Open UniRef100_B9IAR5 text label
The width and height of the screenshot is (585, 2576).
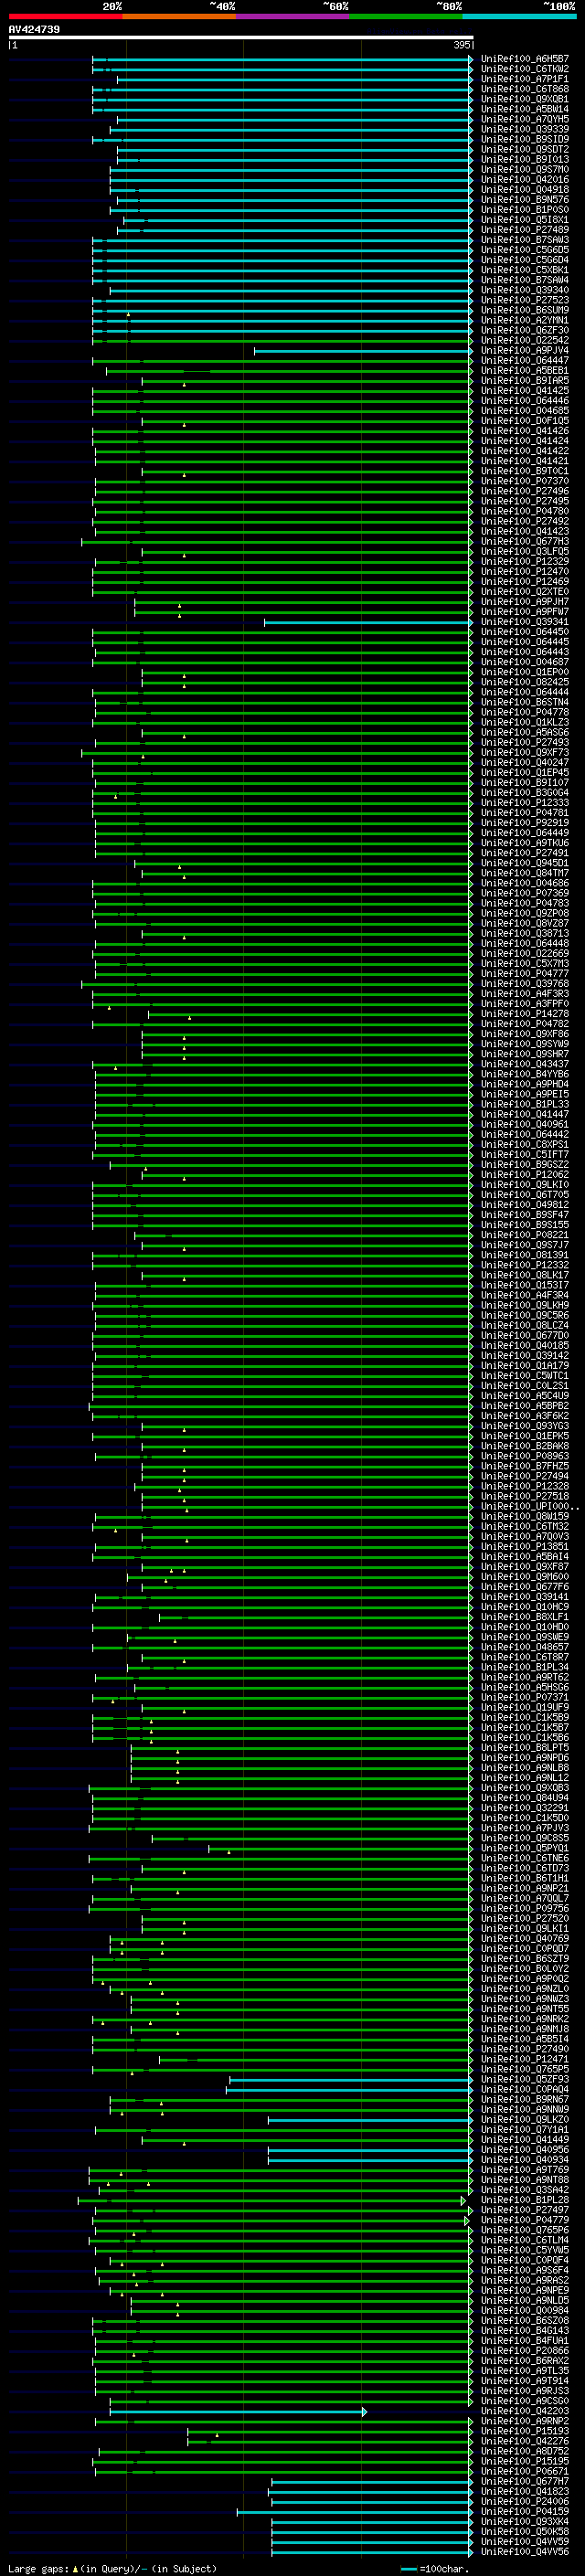pyautogui.click(x=524, y=380)
